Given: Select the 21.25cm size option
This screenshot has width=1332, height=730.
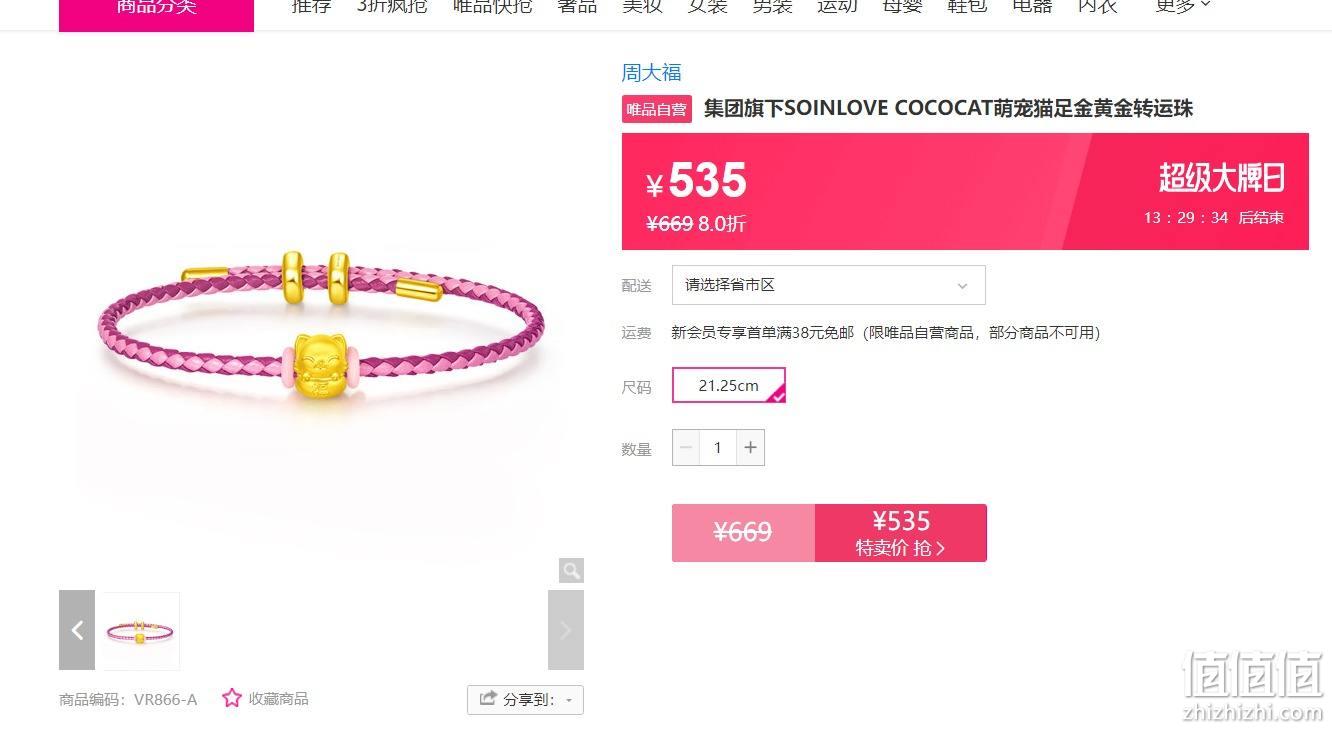Looking at the screenshot, I should (729, 385).
